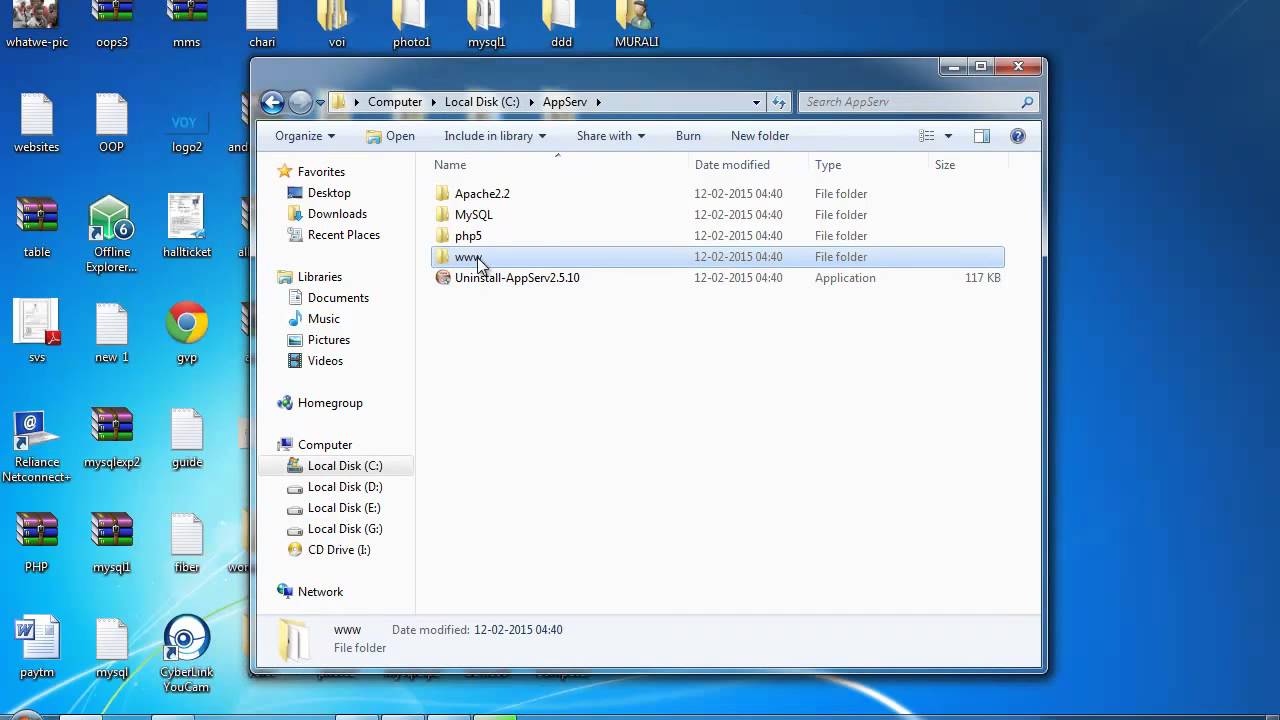Viewport: 1280px width, 720px height.
Task: Select the websites desktop icon
Action: tap(37, 123)
